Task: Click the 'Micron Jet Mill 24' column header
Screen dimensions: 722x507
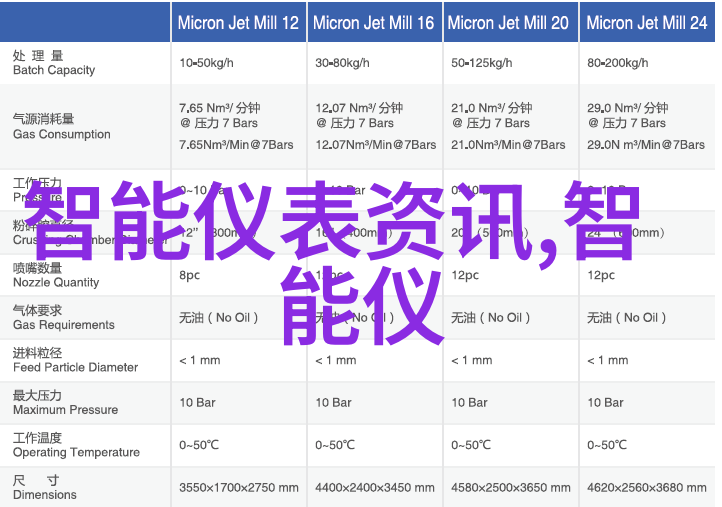Action: pos(647,23)
